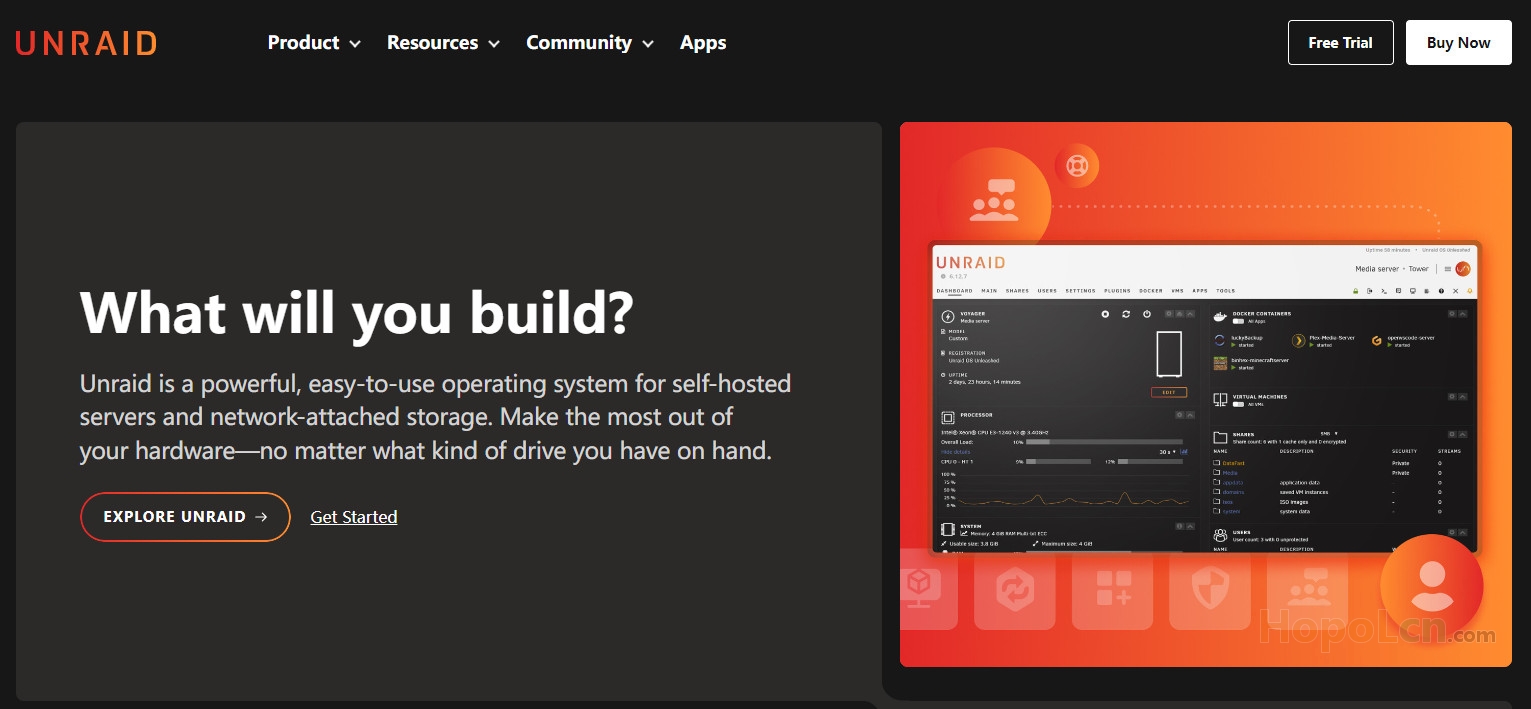Click the community people circle icon in hero graphic

pyautogui.click(x=995, y=201)
